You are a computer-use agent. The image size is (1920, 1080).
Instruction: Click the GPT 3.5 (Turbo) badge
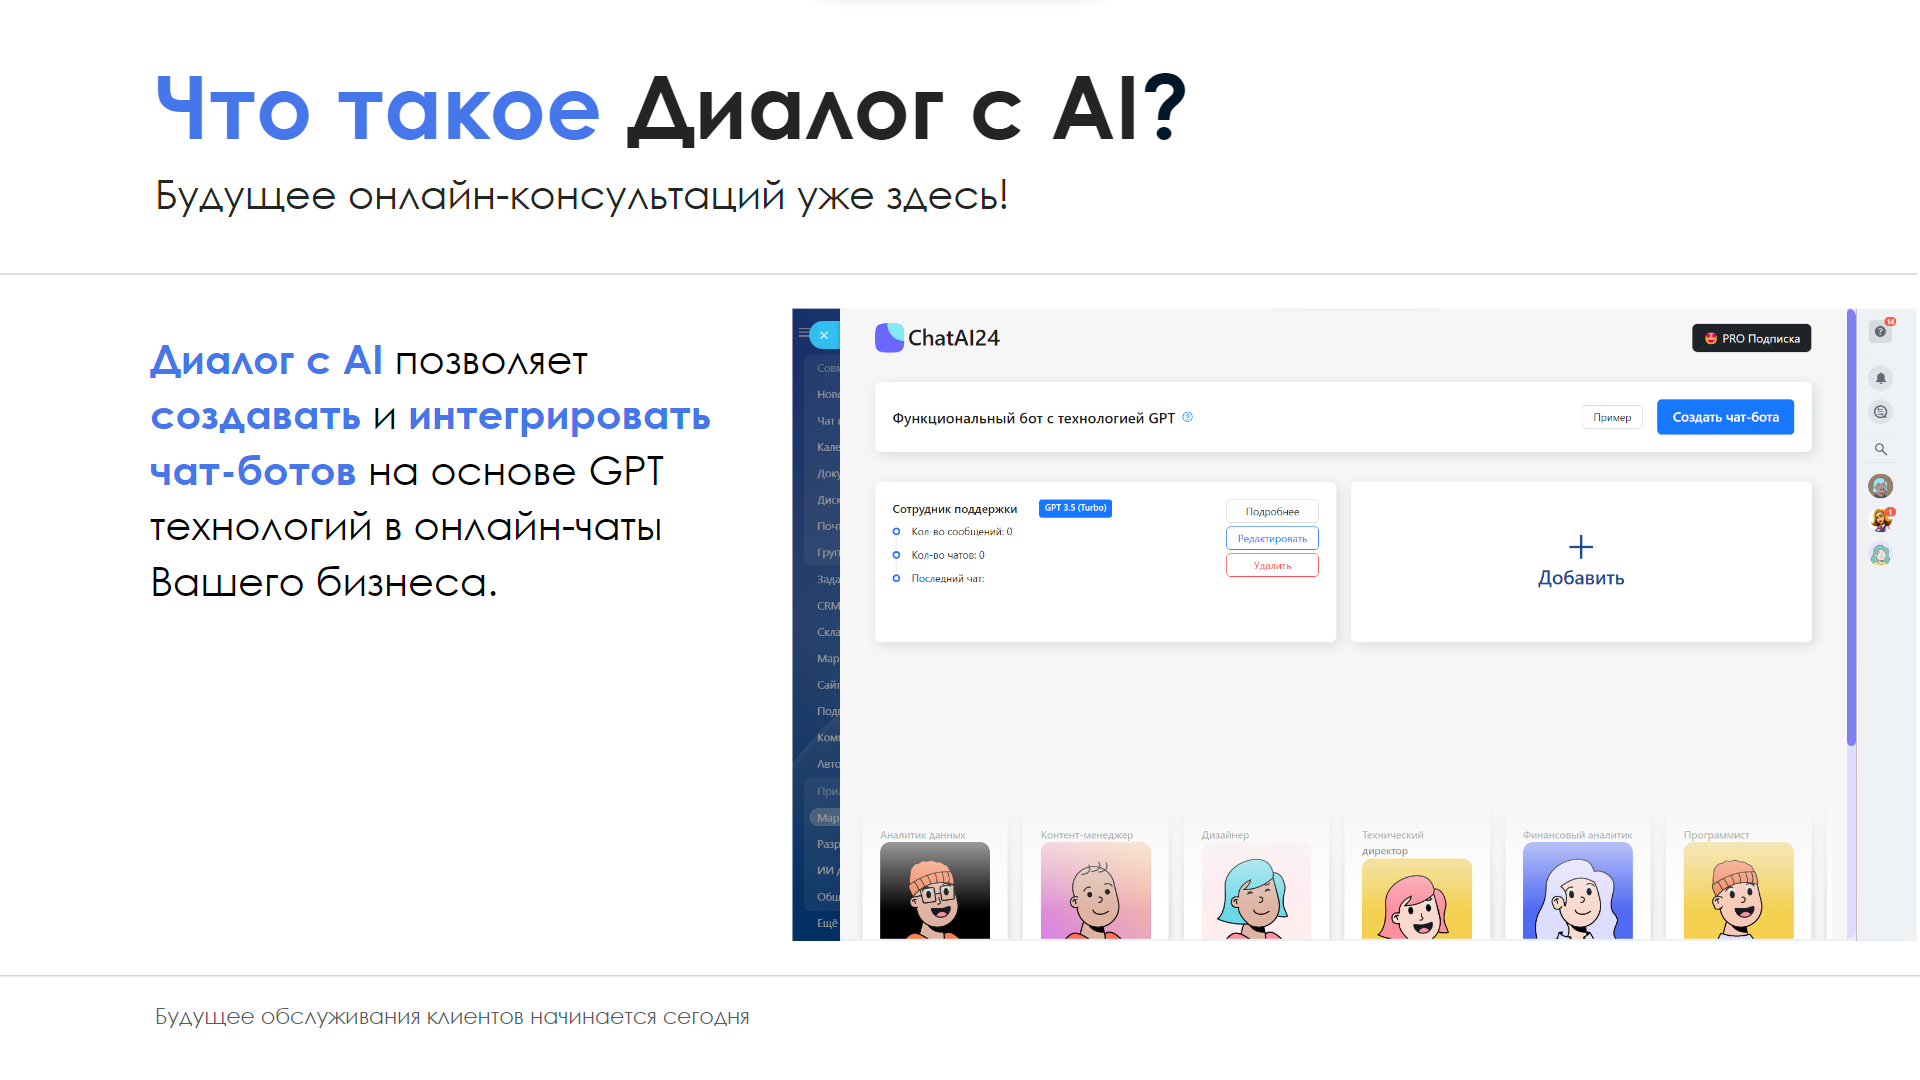[x=1075, y=508]
